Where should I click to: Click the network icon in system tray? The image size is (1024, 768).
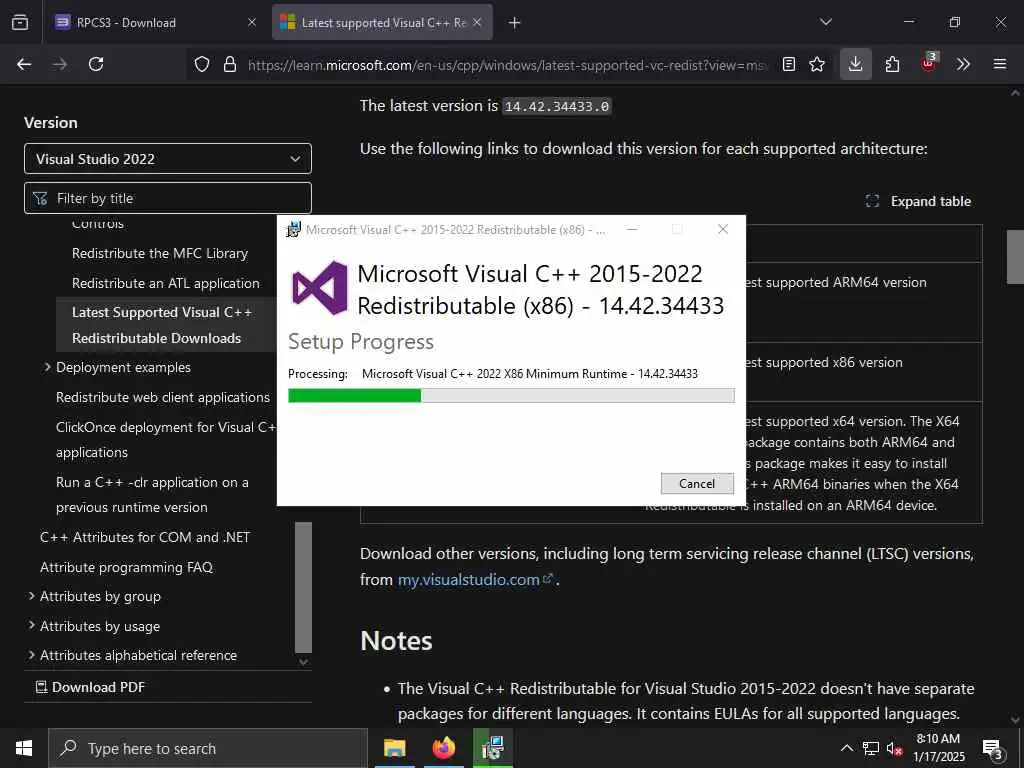point(871,748)
